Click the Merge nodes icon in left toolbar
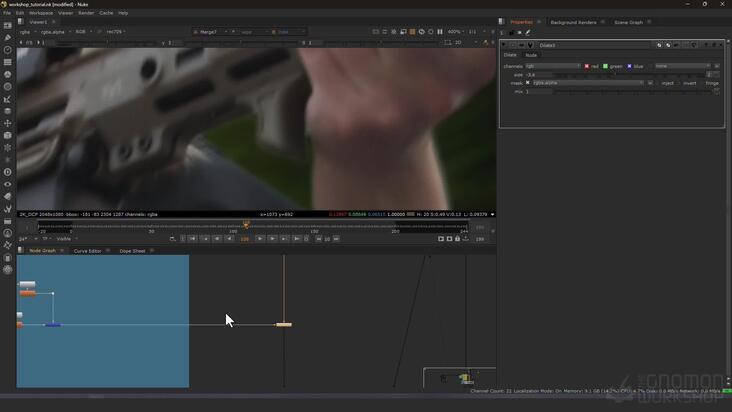This screenshot has width=732, height=412. click(x=7, y=111)
